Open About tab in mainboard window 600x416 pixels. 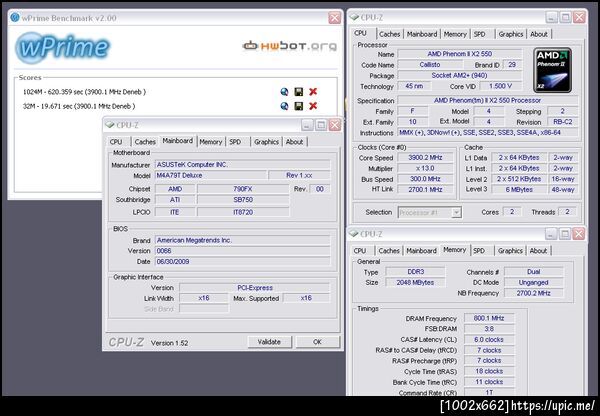point(294,142)
